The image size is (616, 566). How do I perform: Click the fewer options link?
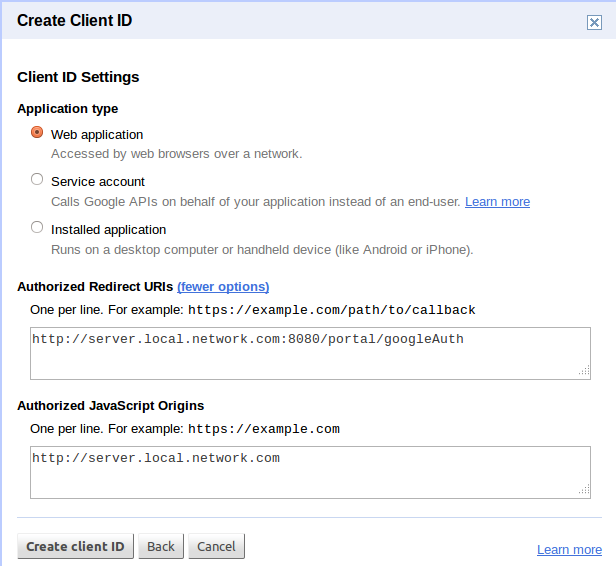(x=223, y=287)
